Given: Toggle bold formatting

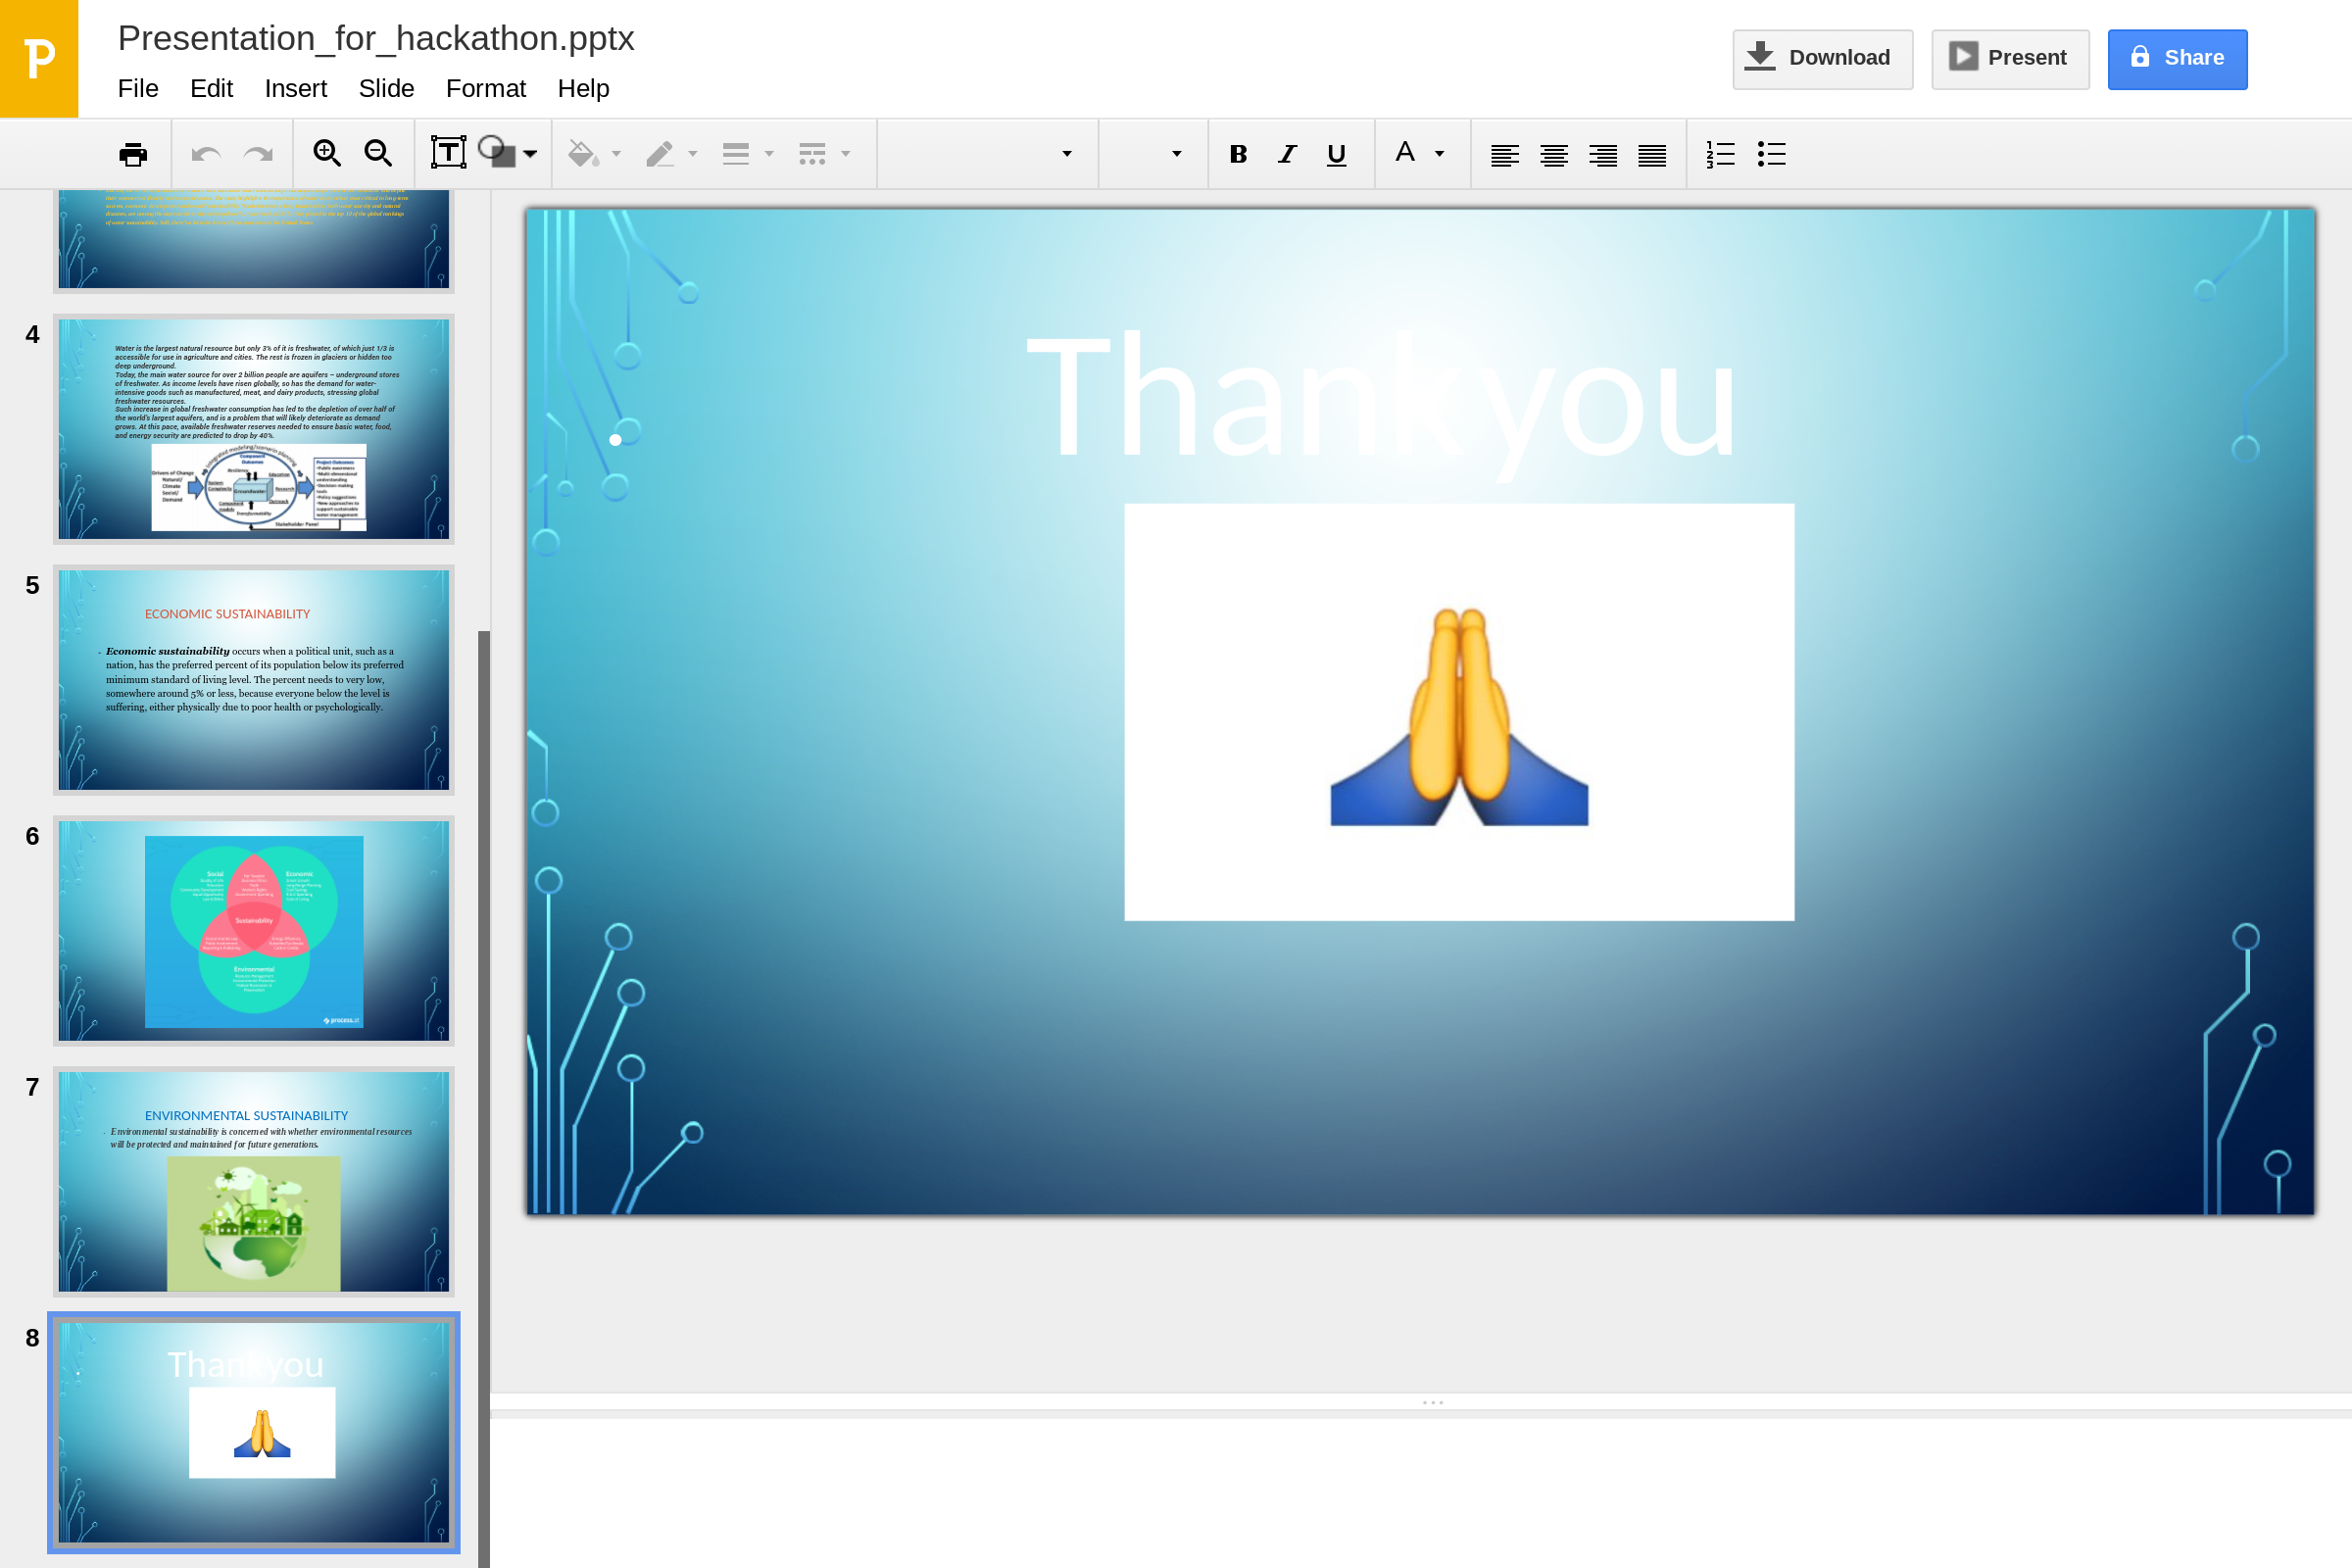Looking at the screenshot, I should (x=1238, y=154).
